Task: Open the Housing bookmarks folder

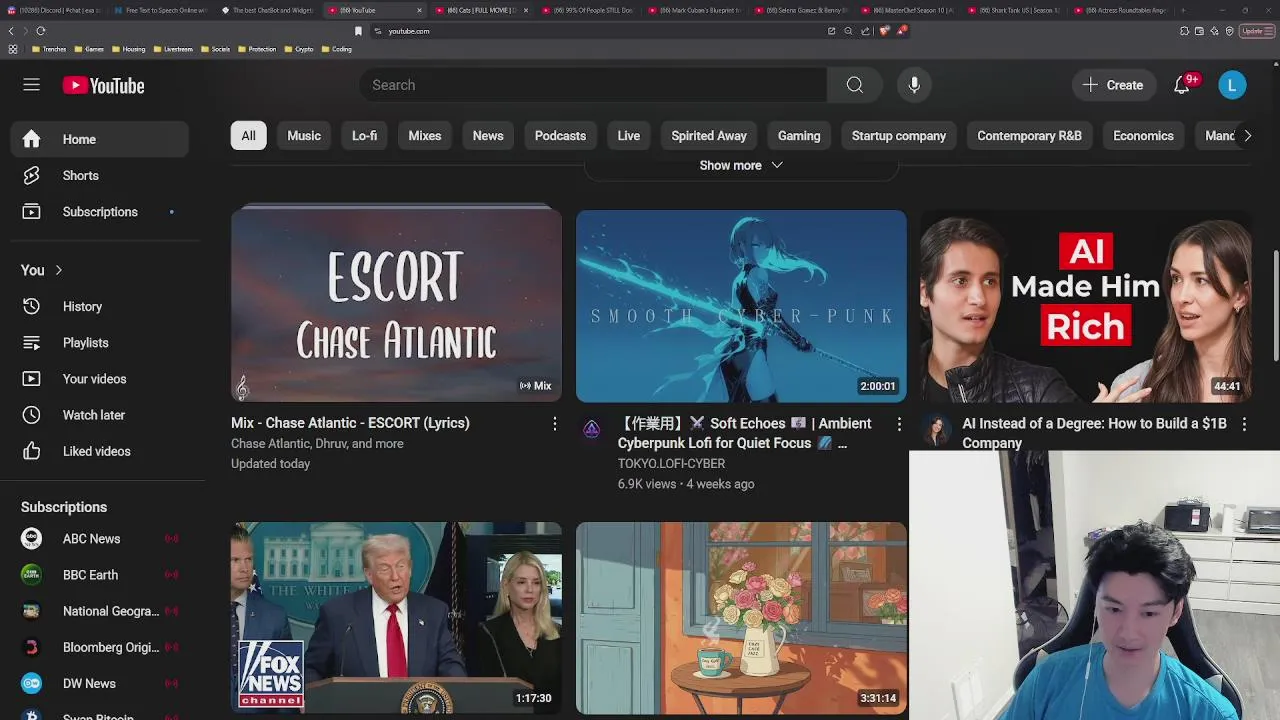Action: pyautogui.click(x=128, y=49)
